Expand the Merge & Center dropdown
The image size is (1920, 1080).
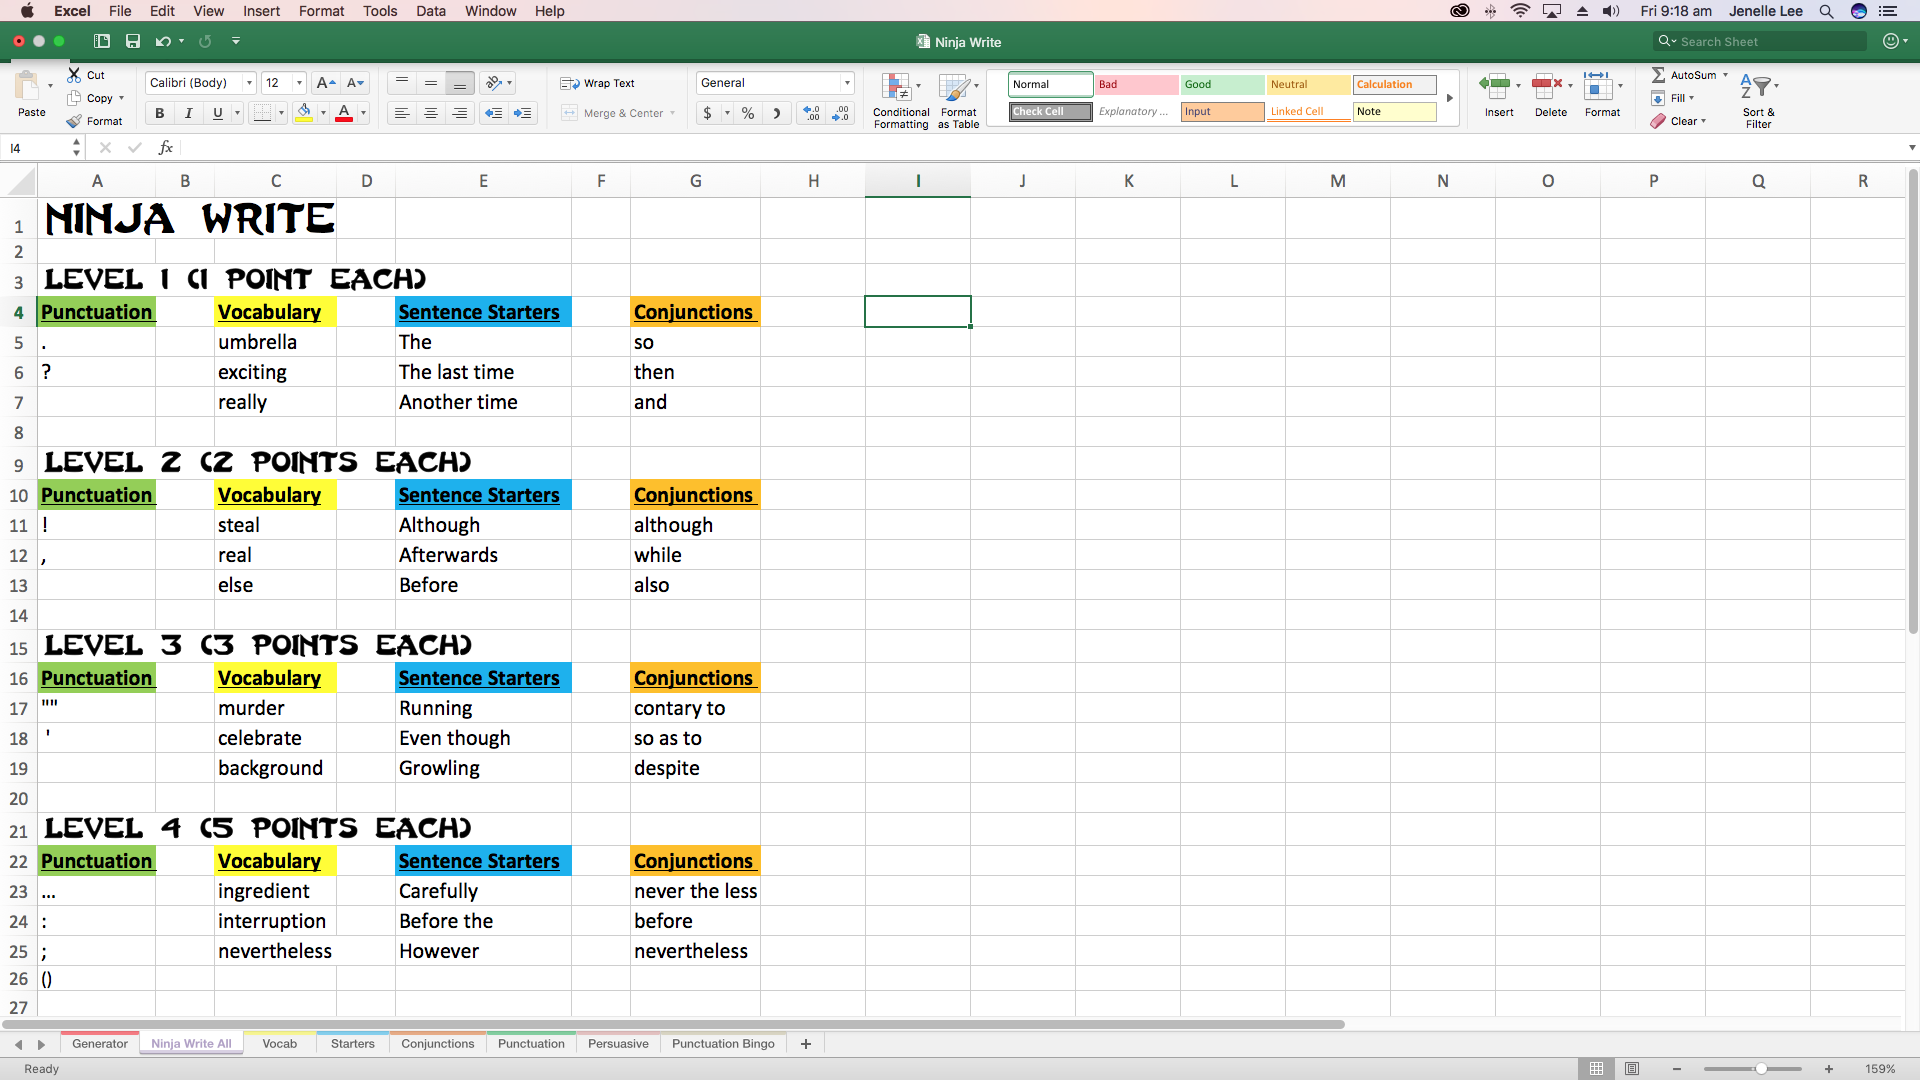click(672, 113)
